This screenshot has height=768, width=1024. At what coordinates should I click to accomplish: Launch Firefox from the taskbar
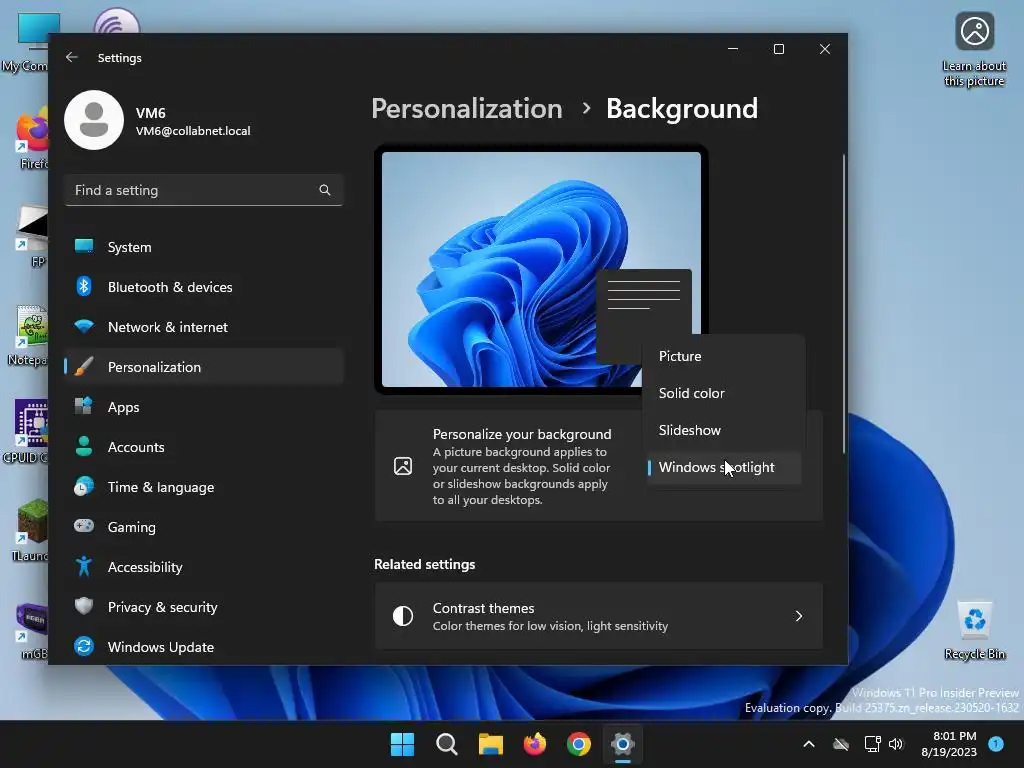pyautogui.click(x=535, y=744)
